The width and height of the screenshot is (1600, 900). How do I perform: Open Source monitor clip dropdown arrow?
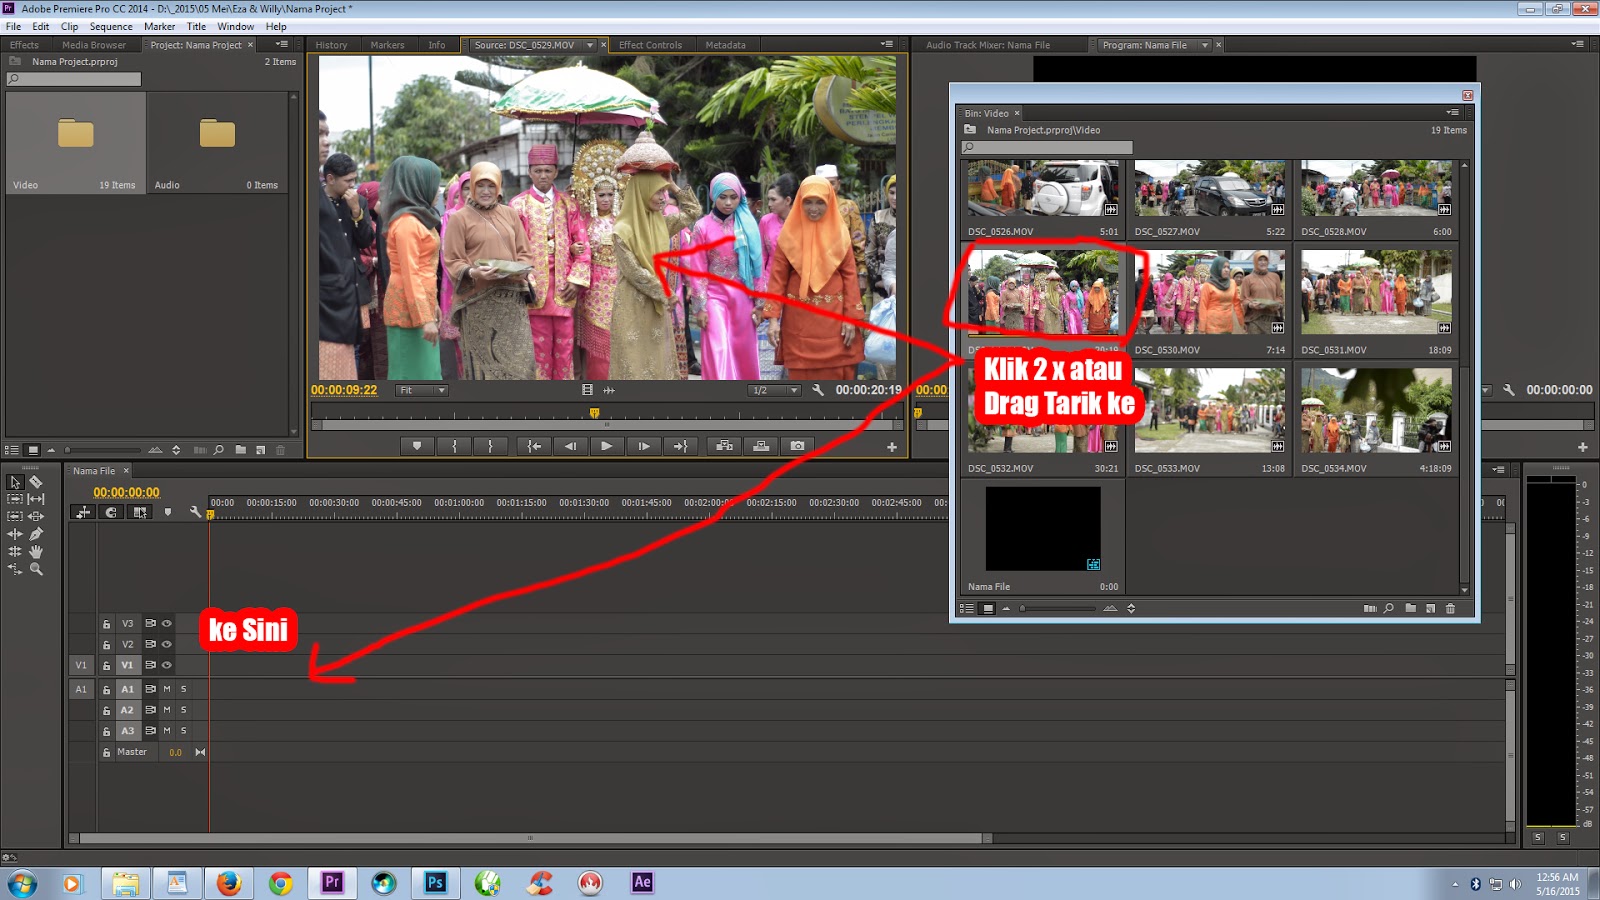(590, 45)
